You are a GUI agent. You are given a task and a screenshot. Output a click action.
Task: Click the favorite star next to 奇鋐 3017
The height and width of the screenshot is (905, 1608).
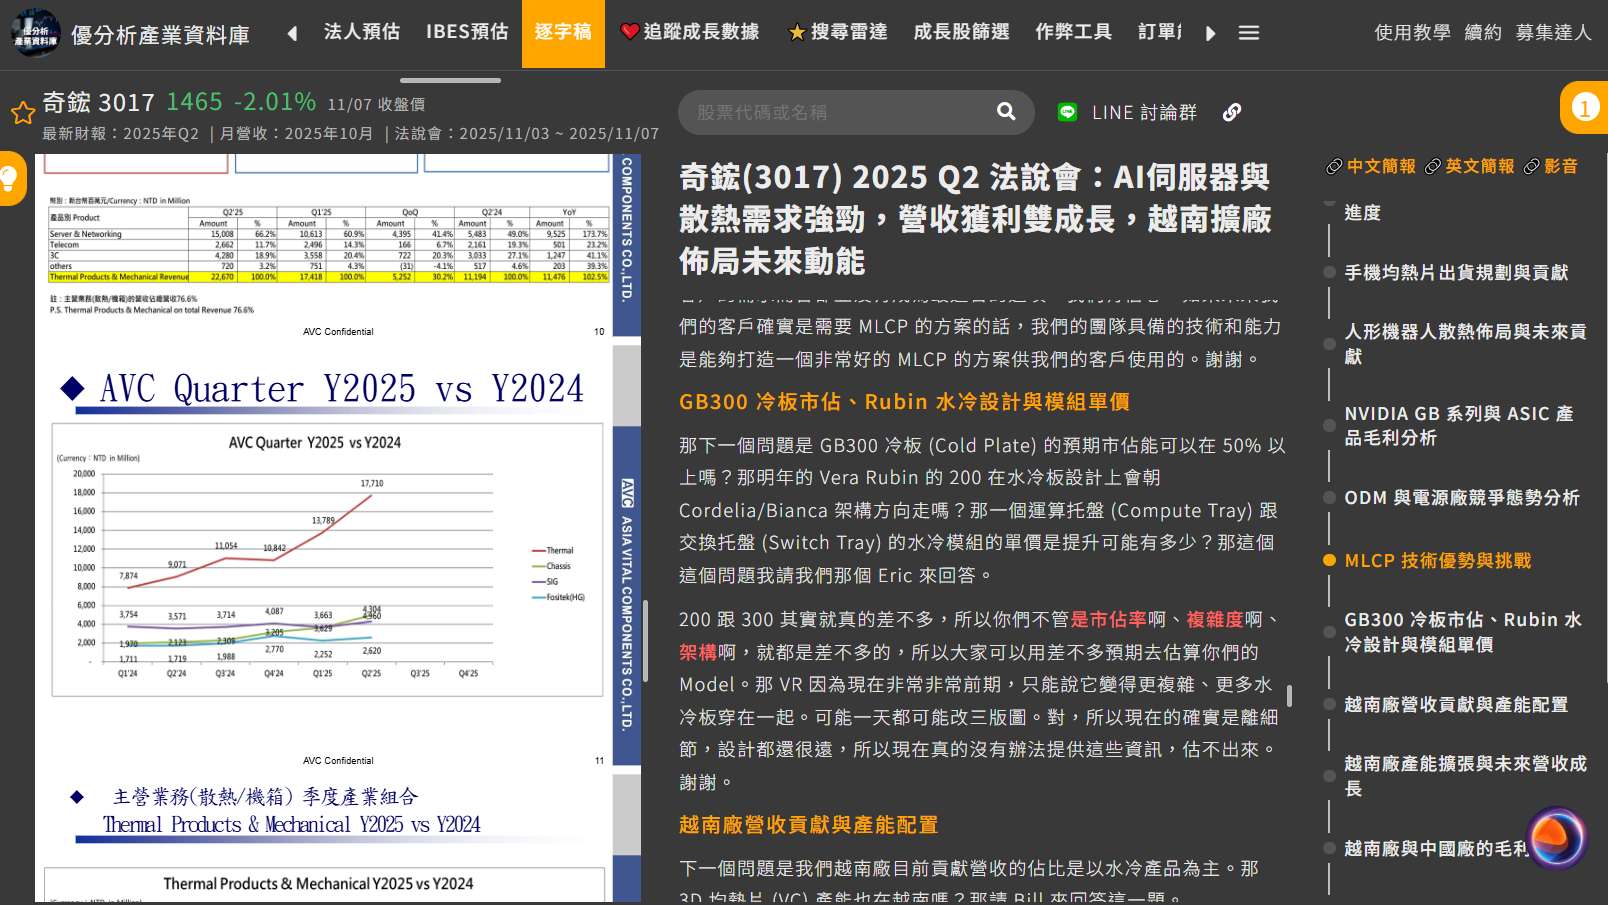pyautogui.click(x=22, y=112)
